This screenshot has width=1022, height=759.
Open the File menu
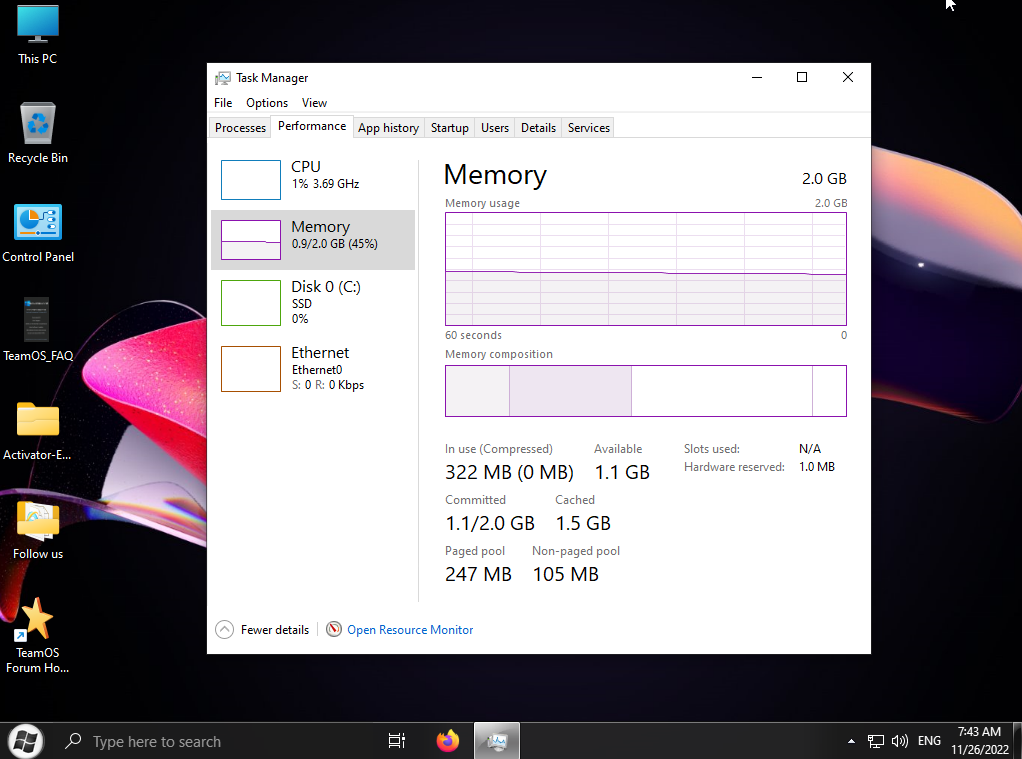pyautogui.click(x=223, y=103)
